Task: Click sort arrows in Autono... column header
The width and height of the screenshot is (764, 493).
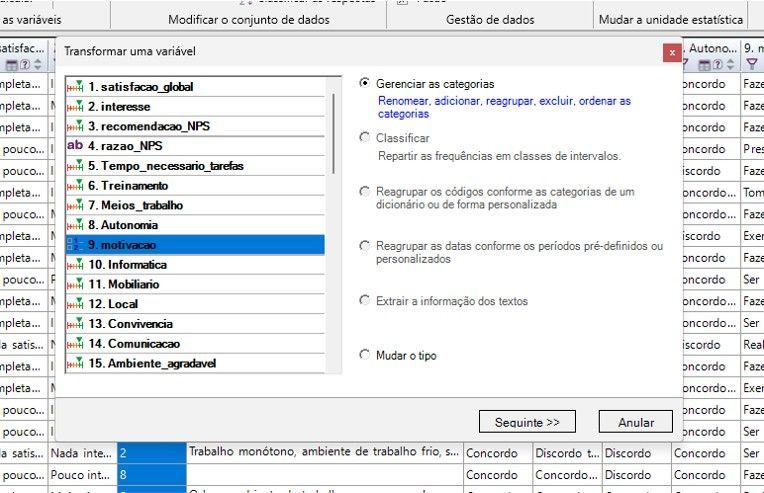Action: coord(730,64)
